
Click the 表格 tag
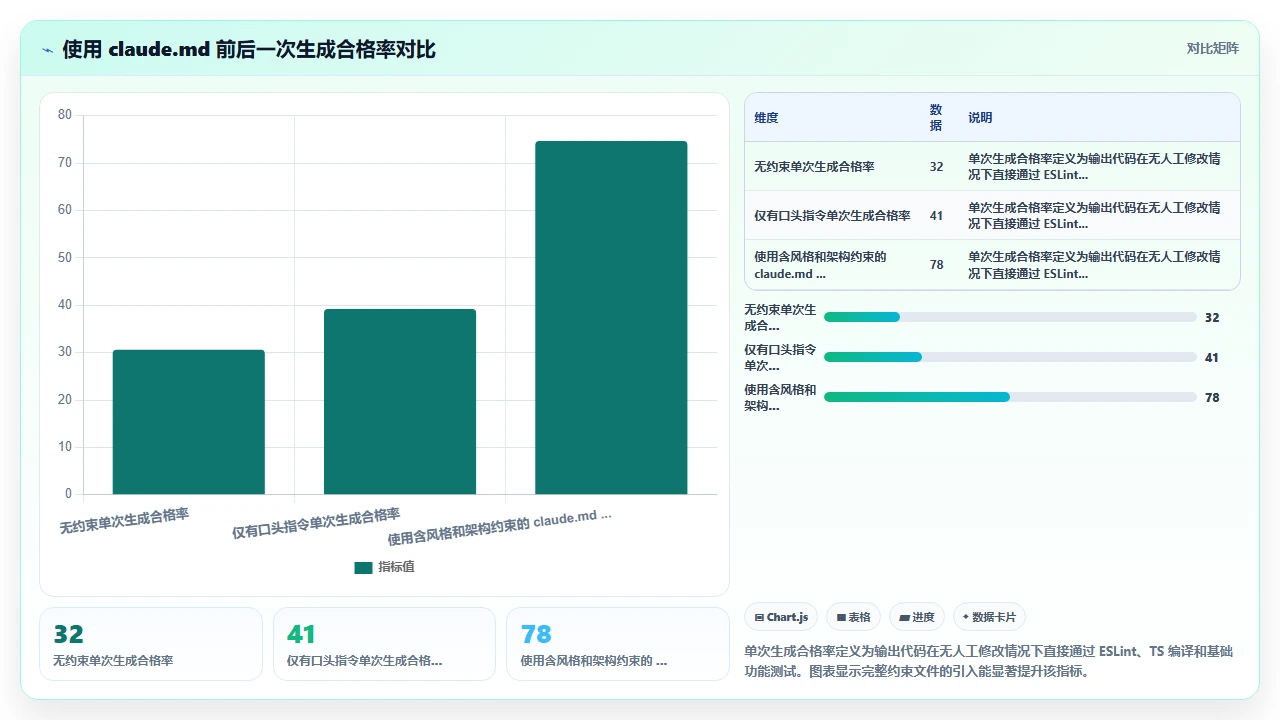(x=853, y=617)
